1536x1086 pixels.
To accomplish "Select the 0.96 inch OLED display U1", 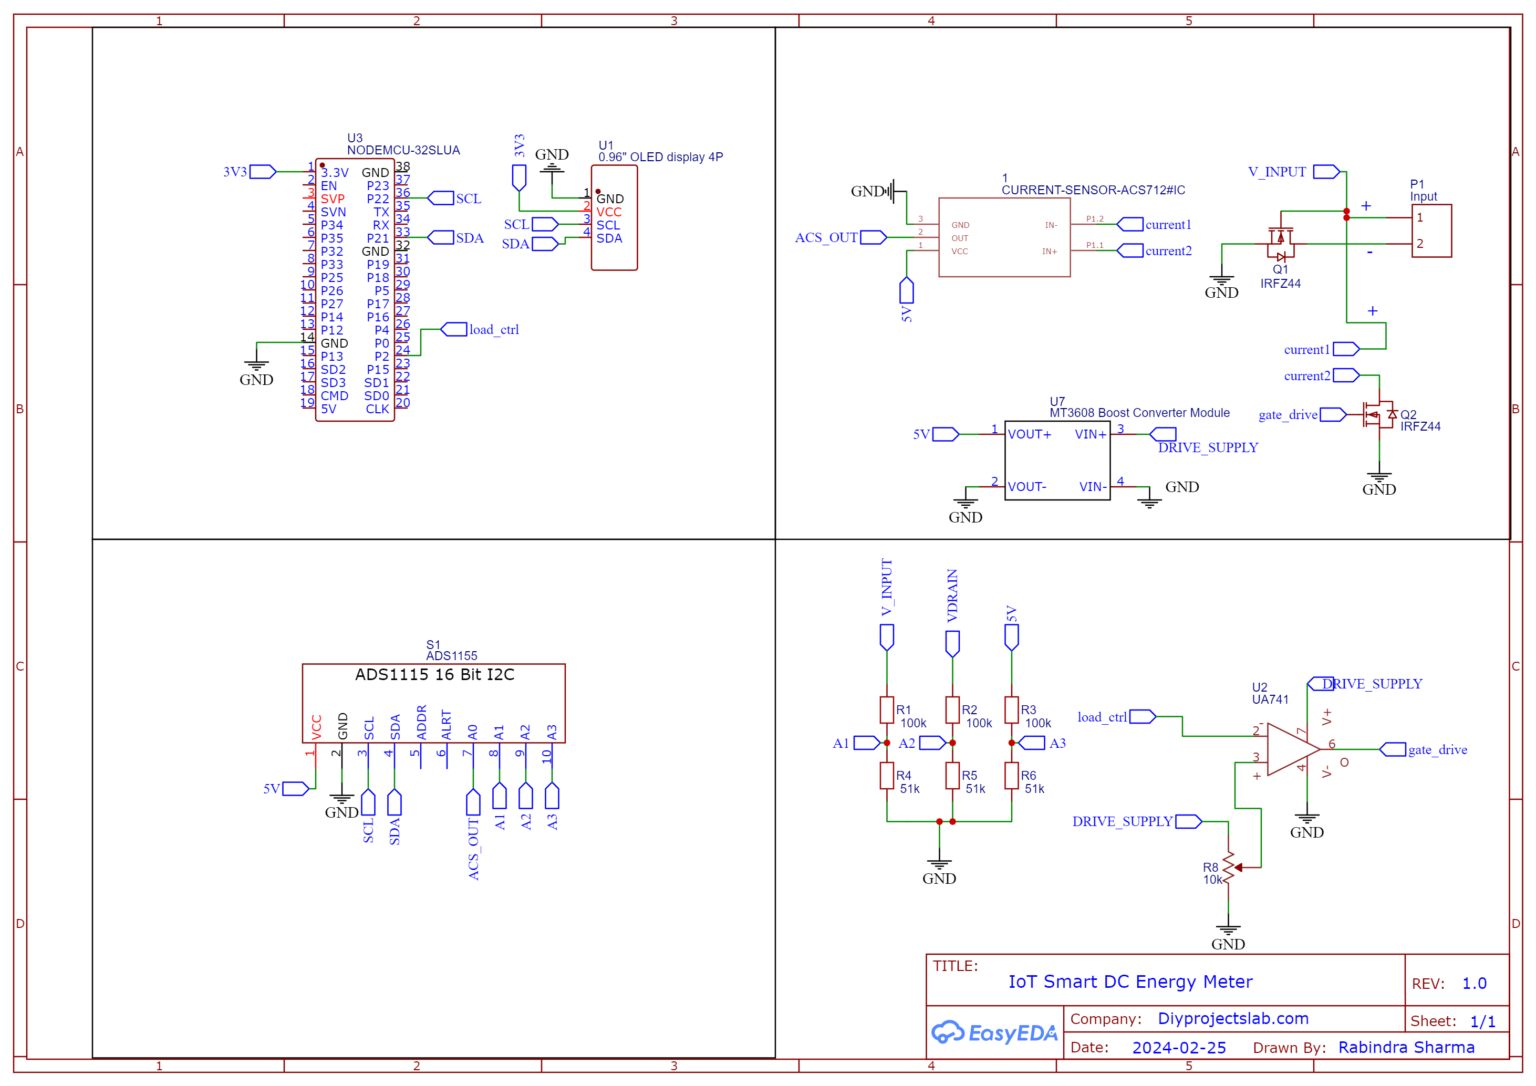I will (x=613, y=215).
